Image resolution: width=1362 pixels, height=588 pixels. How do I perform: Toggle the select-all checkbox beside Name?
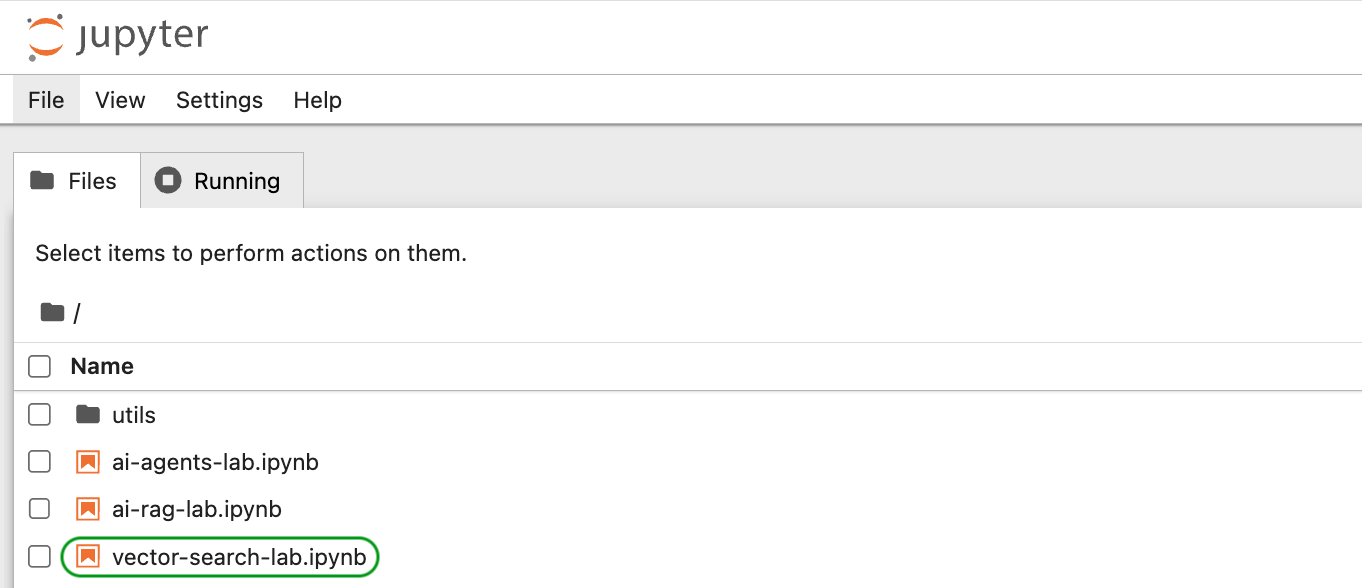coord(39,367)
